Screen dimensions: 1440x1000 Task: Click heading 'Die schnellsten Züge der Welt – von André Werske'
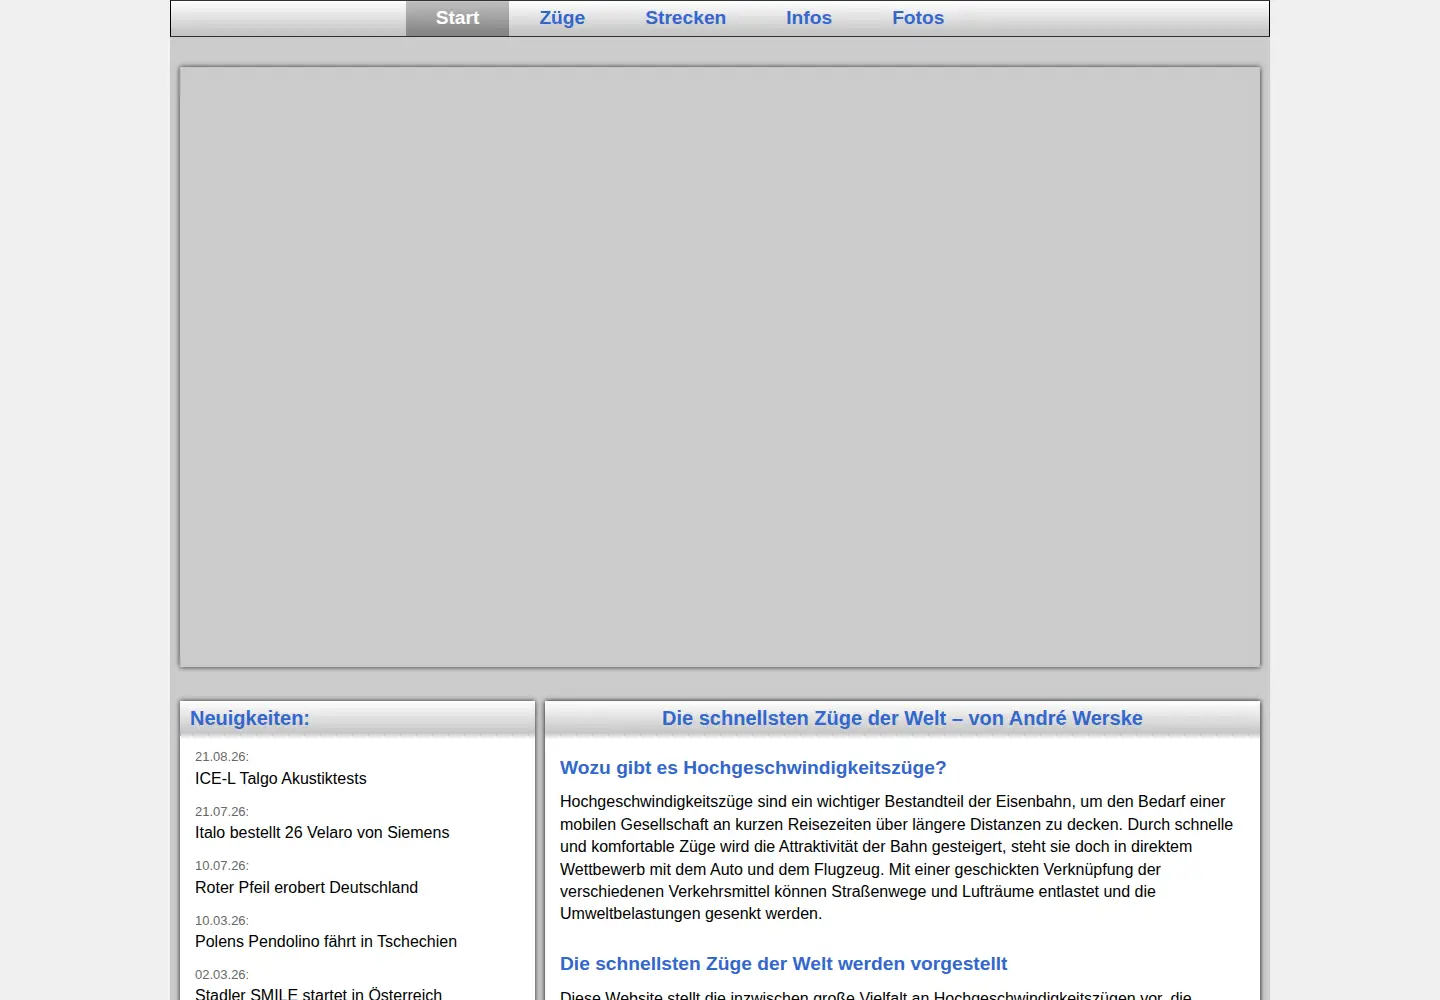pyautogui.click(x=902, y=718)
